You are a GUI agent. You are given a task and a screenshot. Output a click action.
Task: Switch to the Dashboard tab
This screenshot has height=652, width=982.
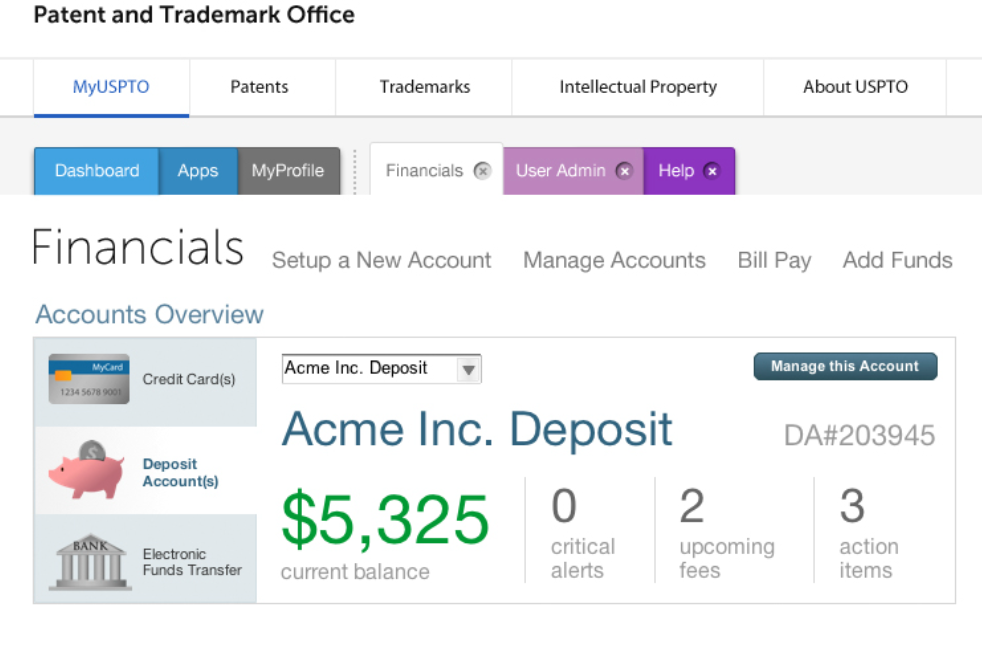(x=97, y=171)
